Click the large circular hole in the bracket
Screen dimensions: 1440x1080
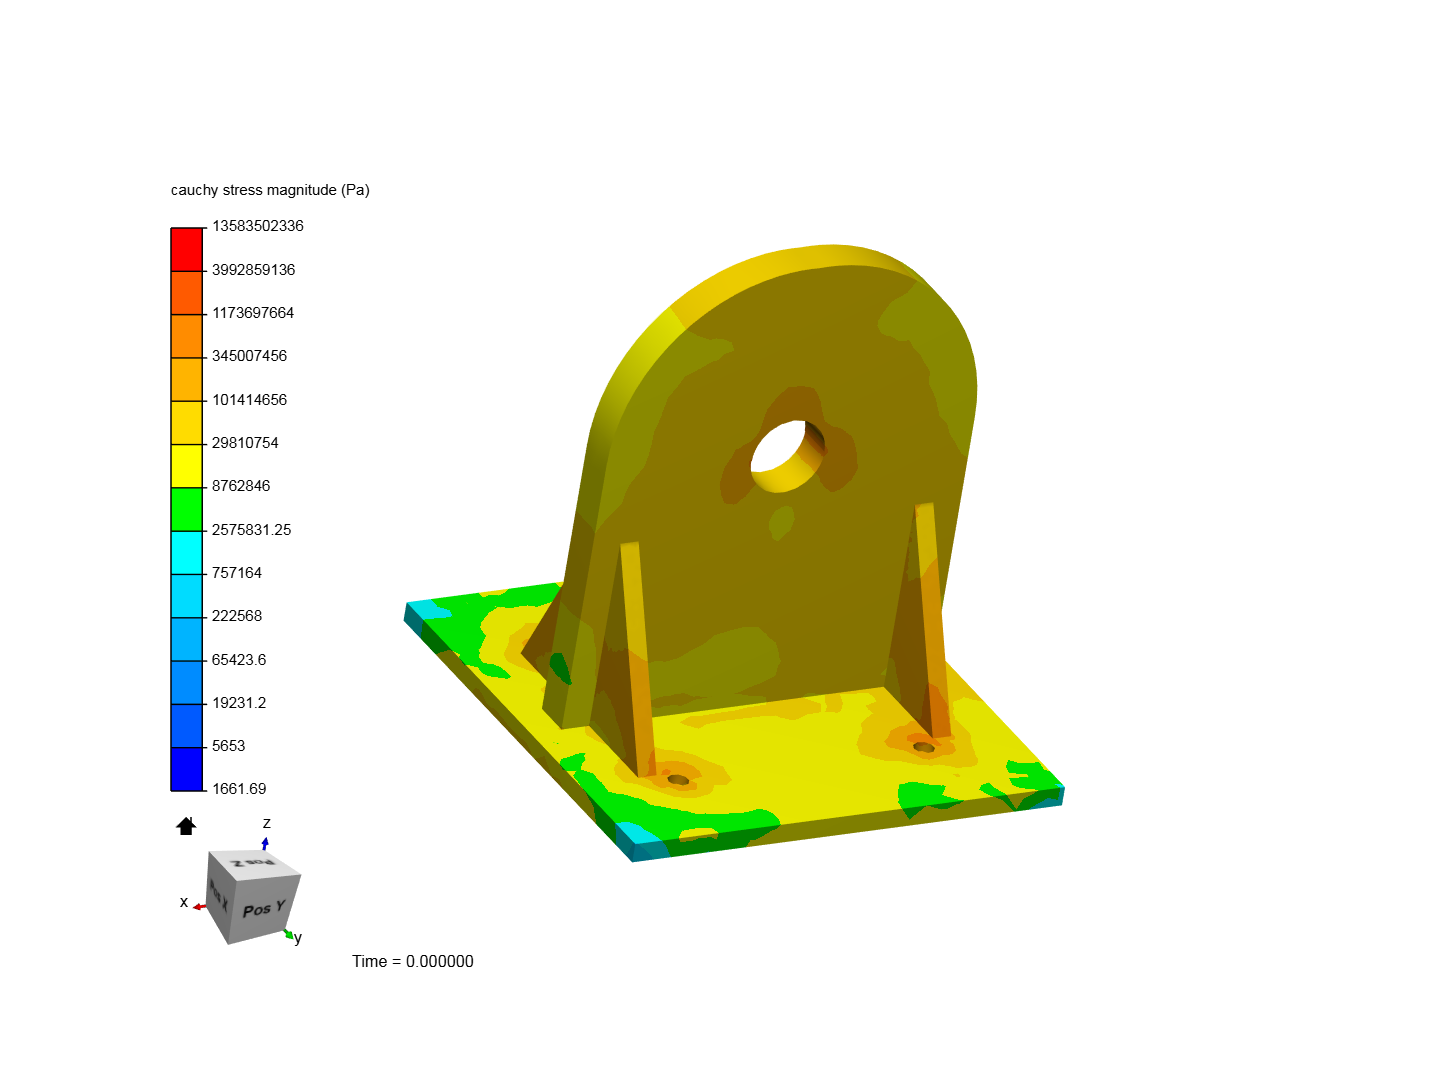pyautogui.click(x=787, y=455)
